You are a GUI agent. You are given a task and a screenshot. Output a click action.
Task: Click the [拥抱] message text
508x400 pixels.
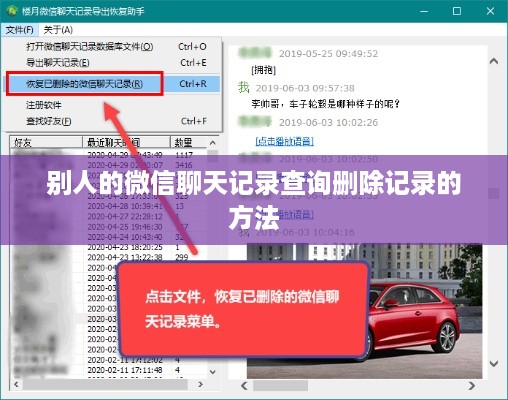coord(263,70)
